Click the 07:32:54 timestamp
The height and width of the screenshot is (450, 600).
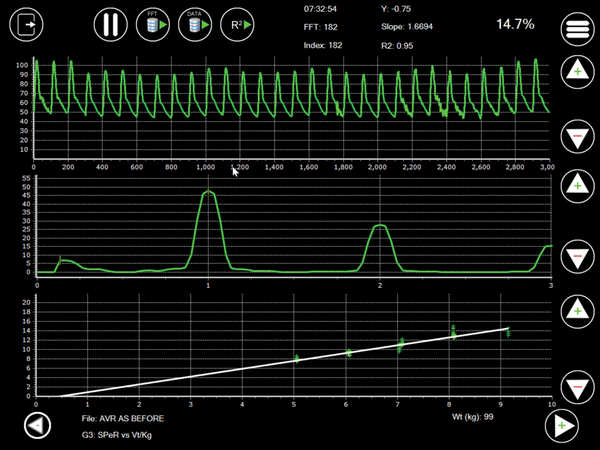point(320,9)
